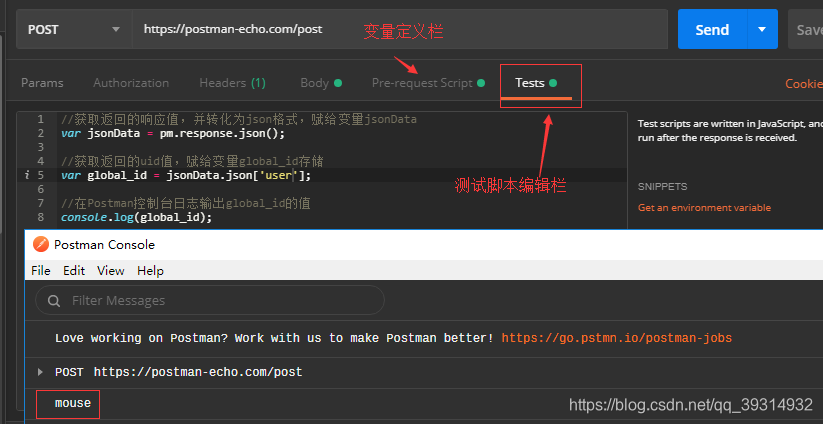Click code line 2 with pm.response.json()

coord(173,133)
